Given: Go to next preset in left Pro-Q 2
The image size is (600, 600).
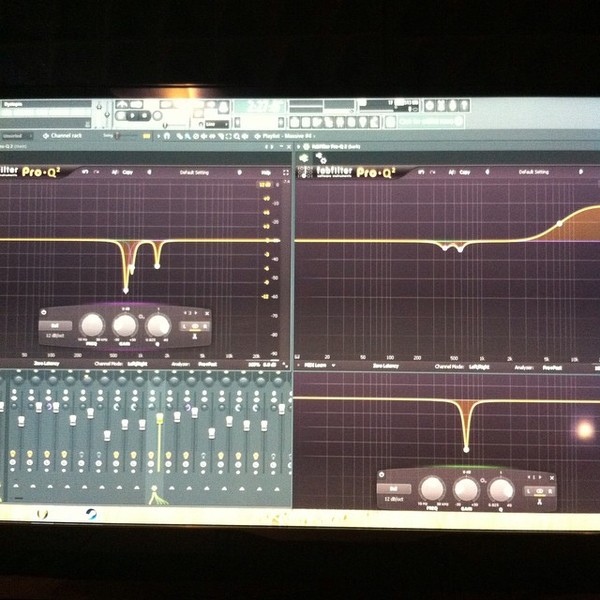Looking at the screenshot, I should point(240,172).
